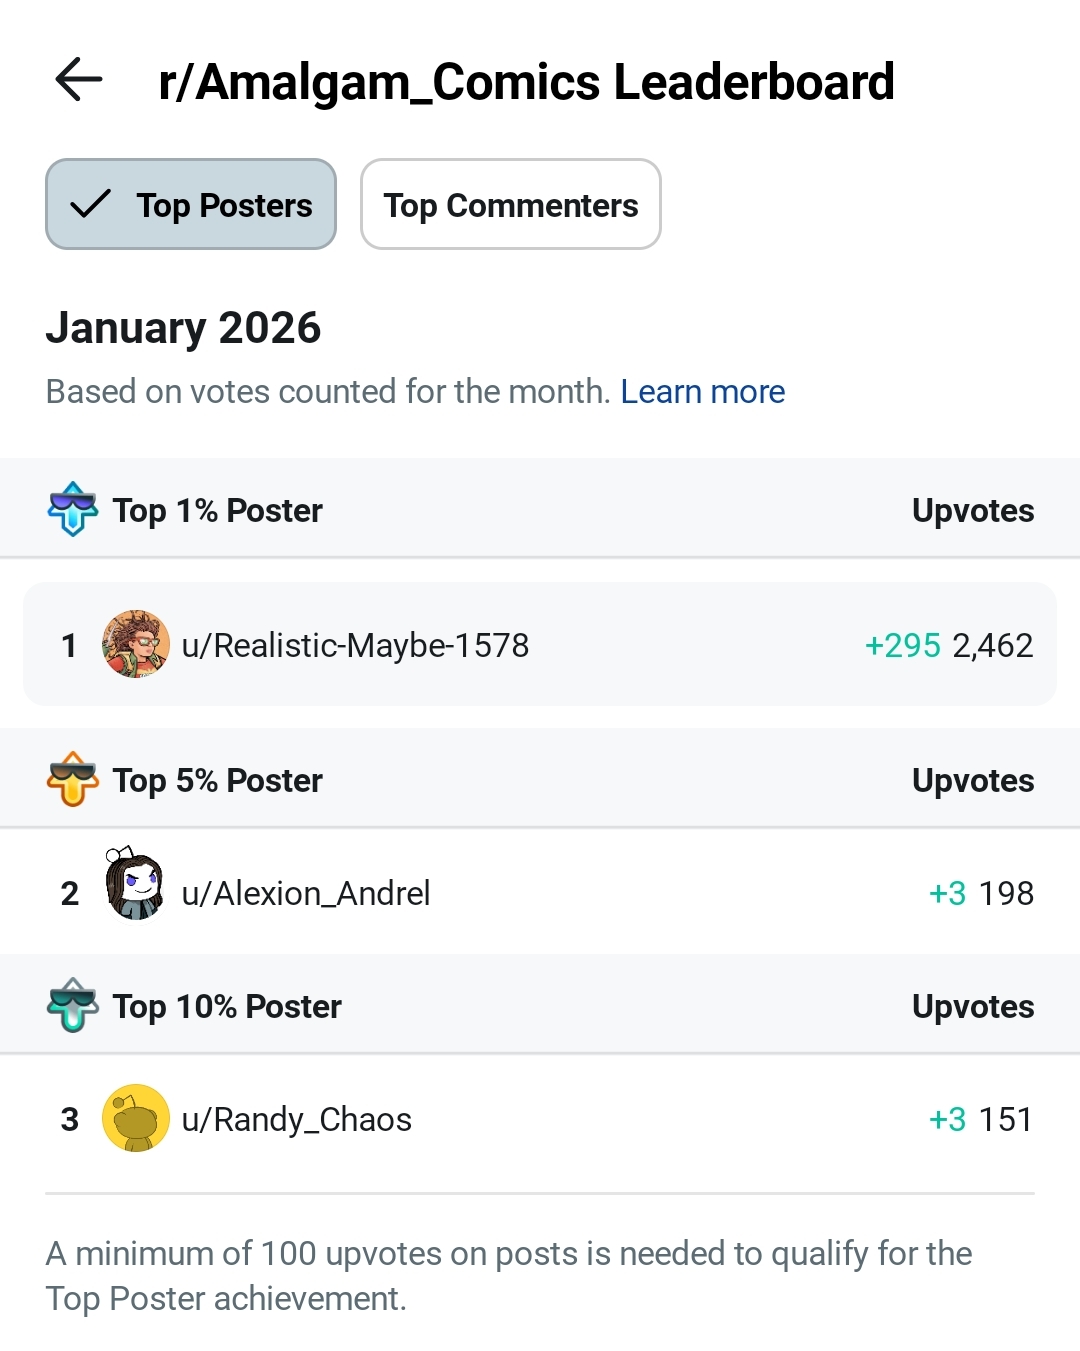Click the Top 10% Poster badge icon
This screenshot has height=1351, width=1080.
pyautogui.click(x=73, y=1005)
